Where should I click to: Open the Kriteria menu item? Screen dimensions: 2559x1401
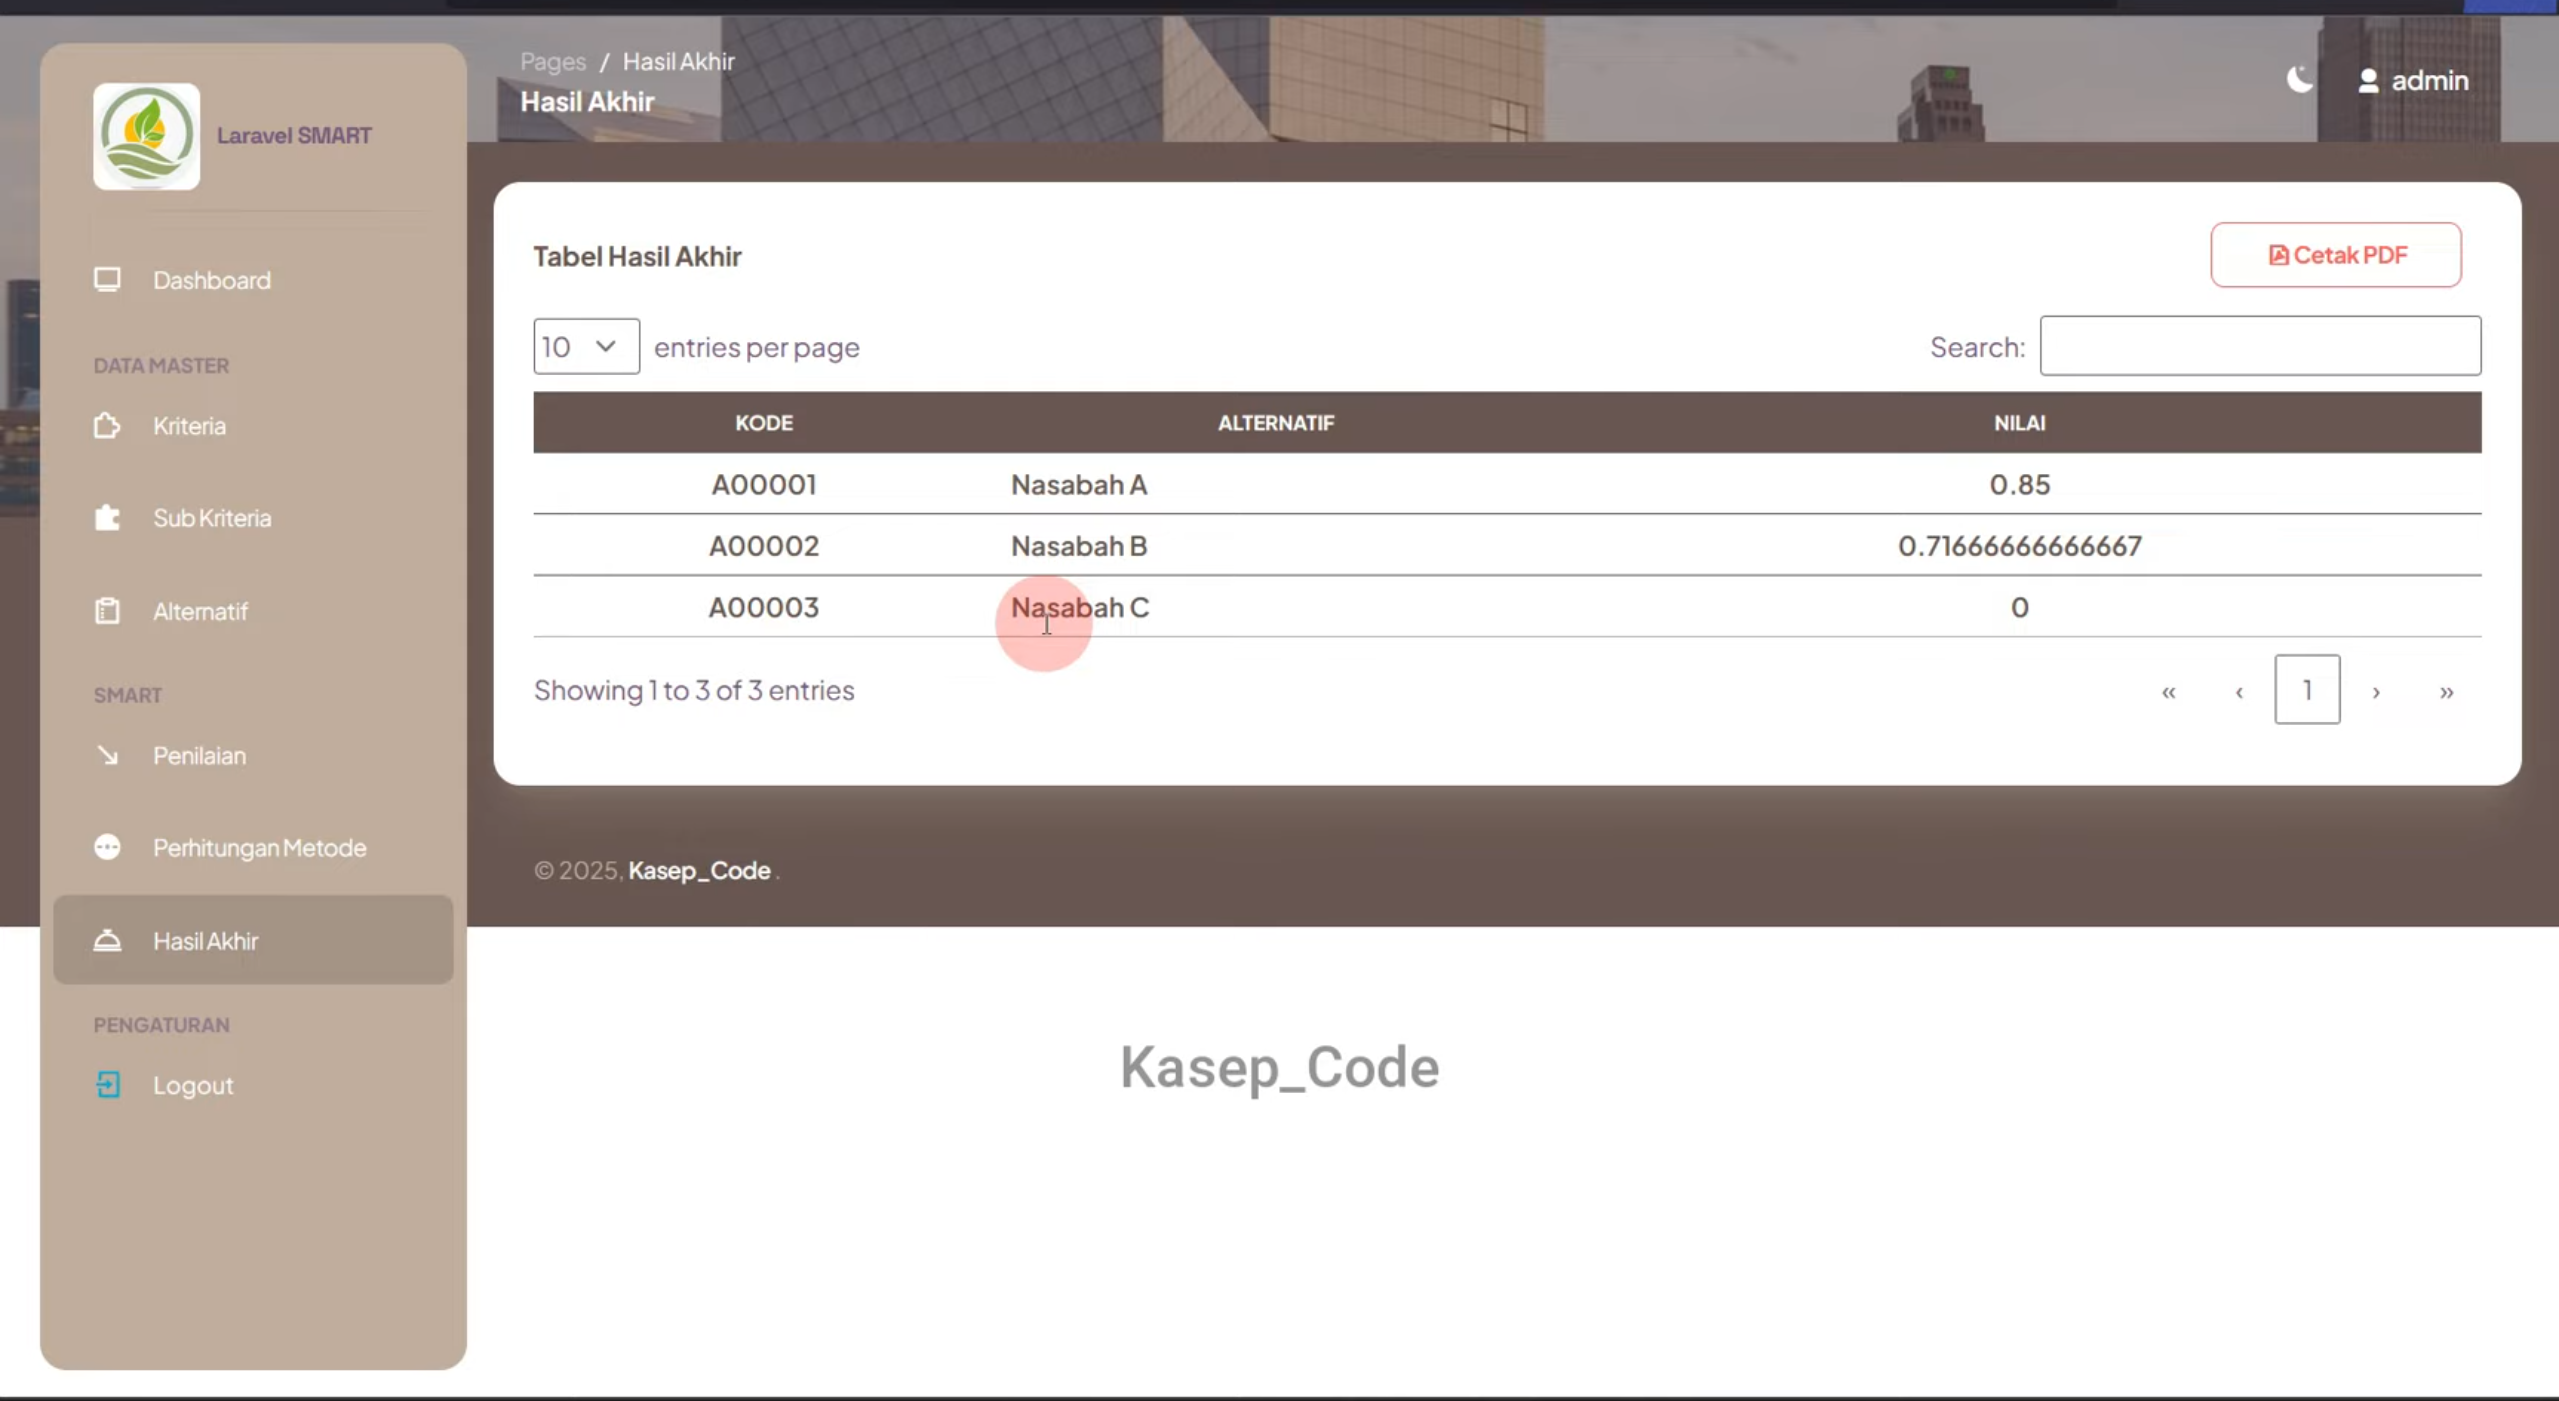click(253, 426)
